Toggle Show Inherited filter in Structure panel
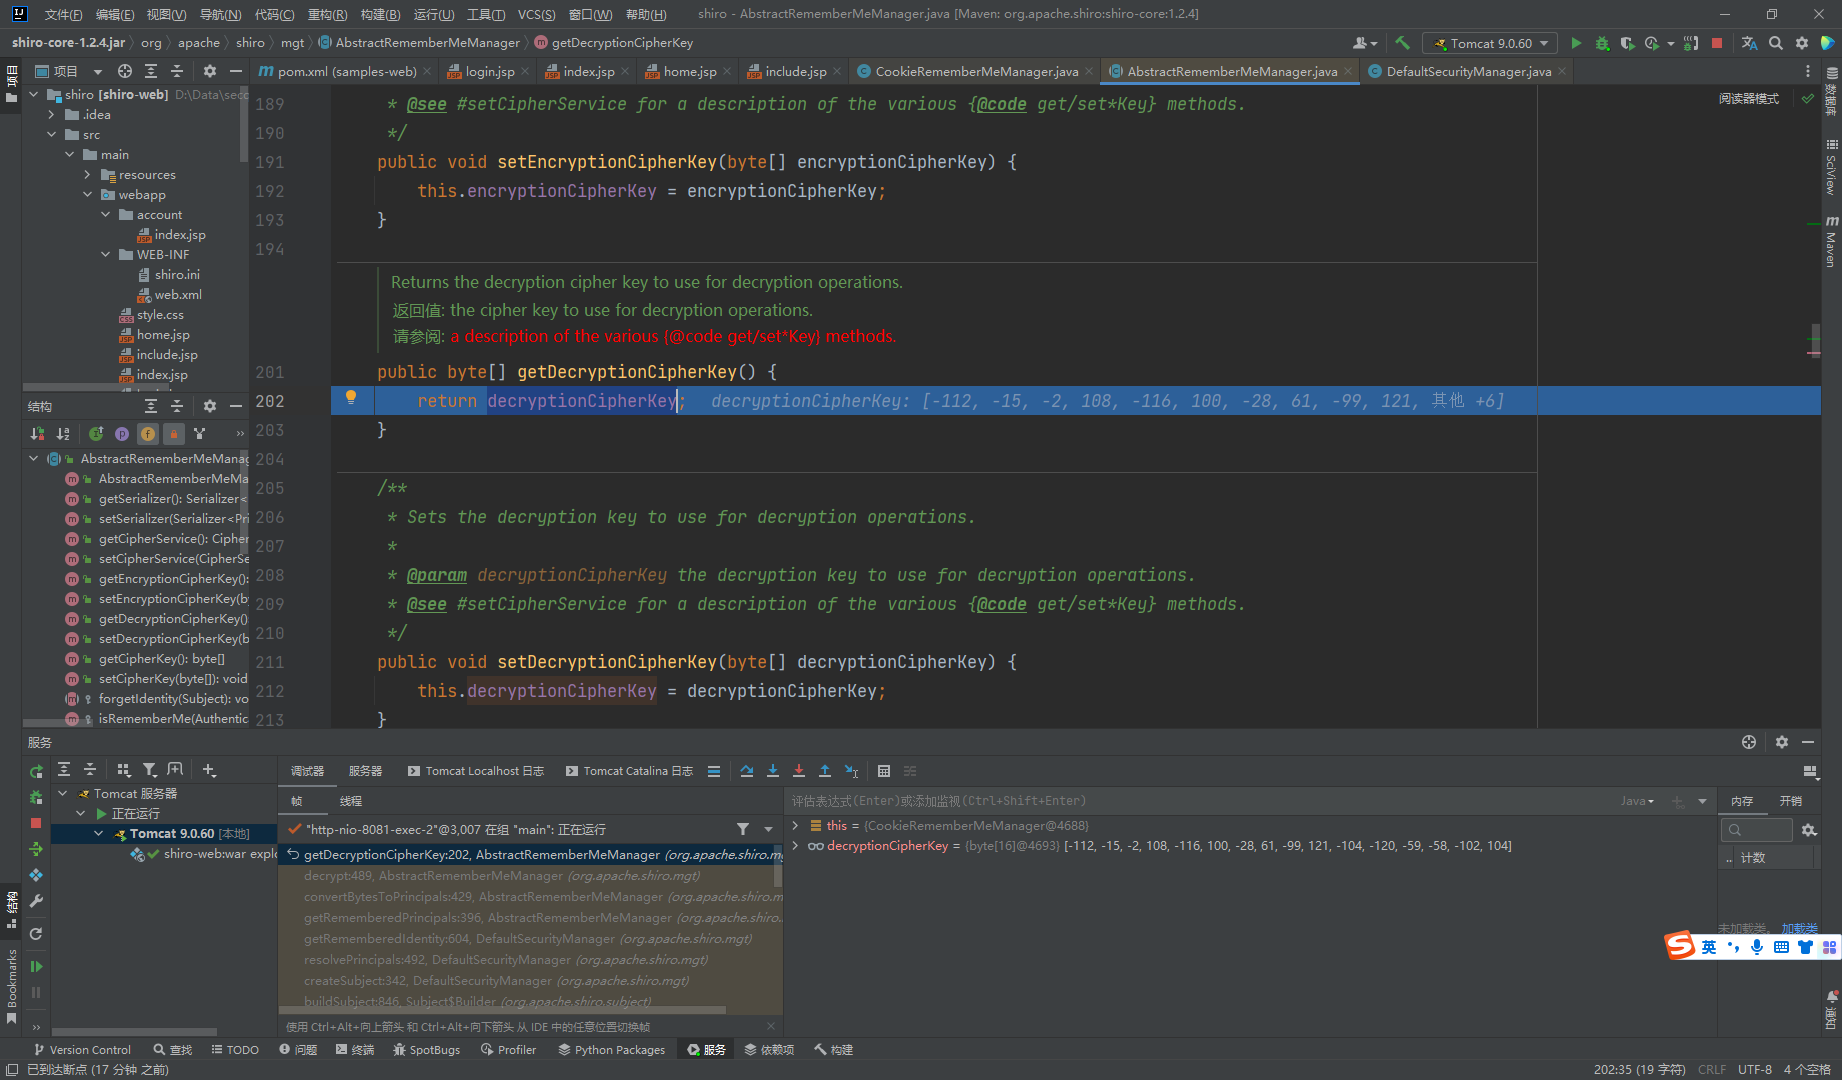1842x1080 pixels. (x=96, y=434)
